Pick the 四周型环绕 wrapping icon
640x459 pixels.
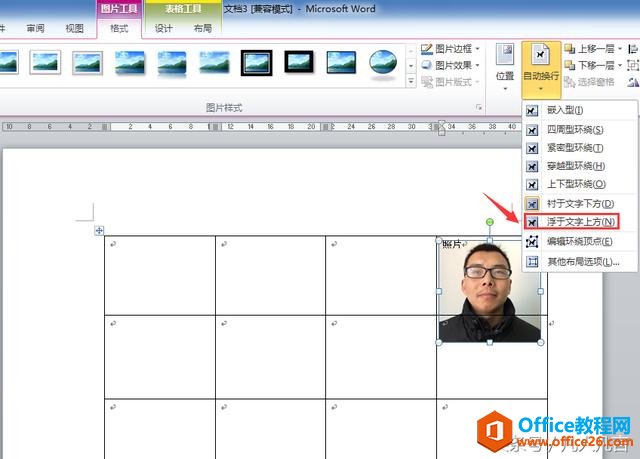pos(532,129)
